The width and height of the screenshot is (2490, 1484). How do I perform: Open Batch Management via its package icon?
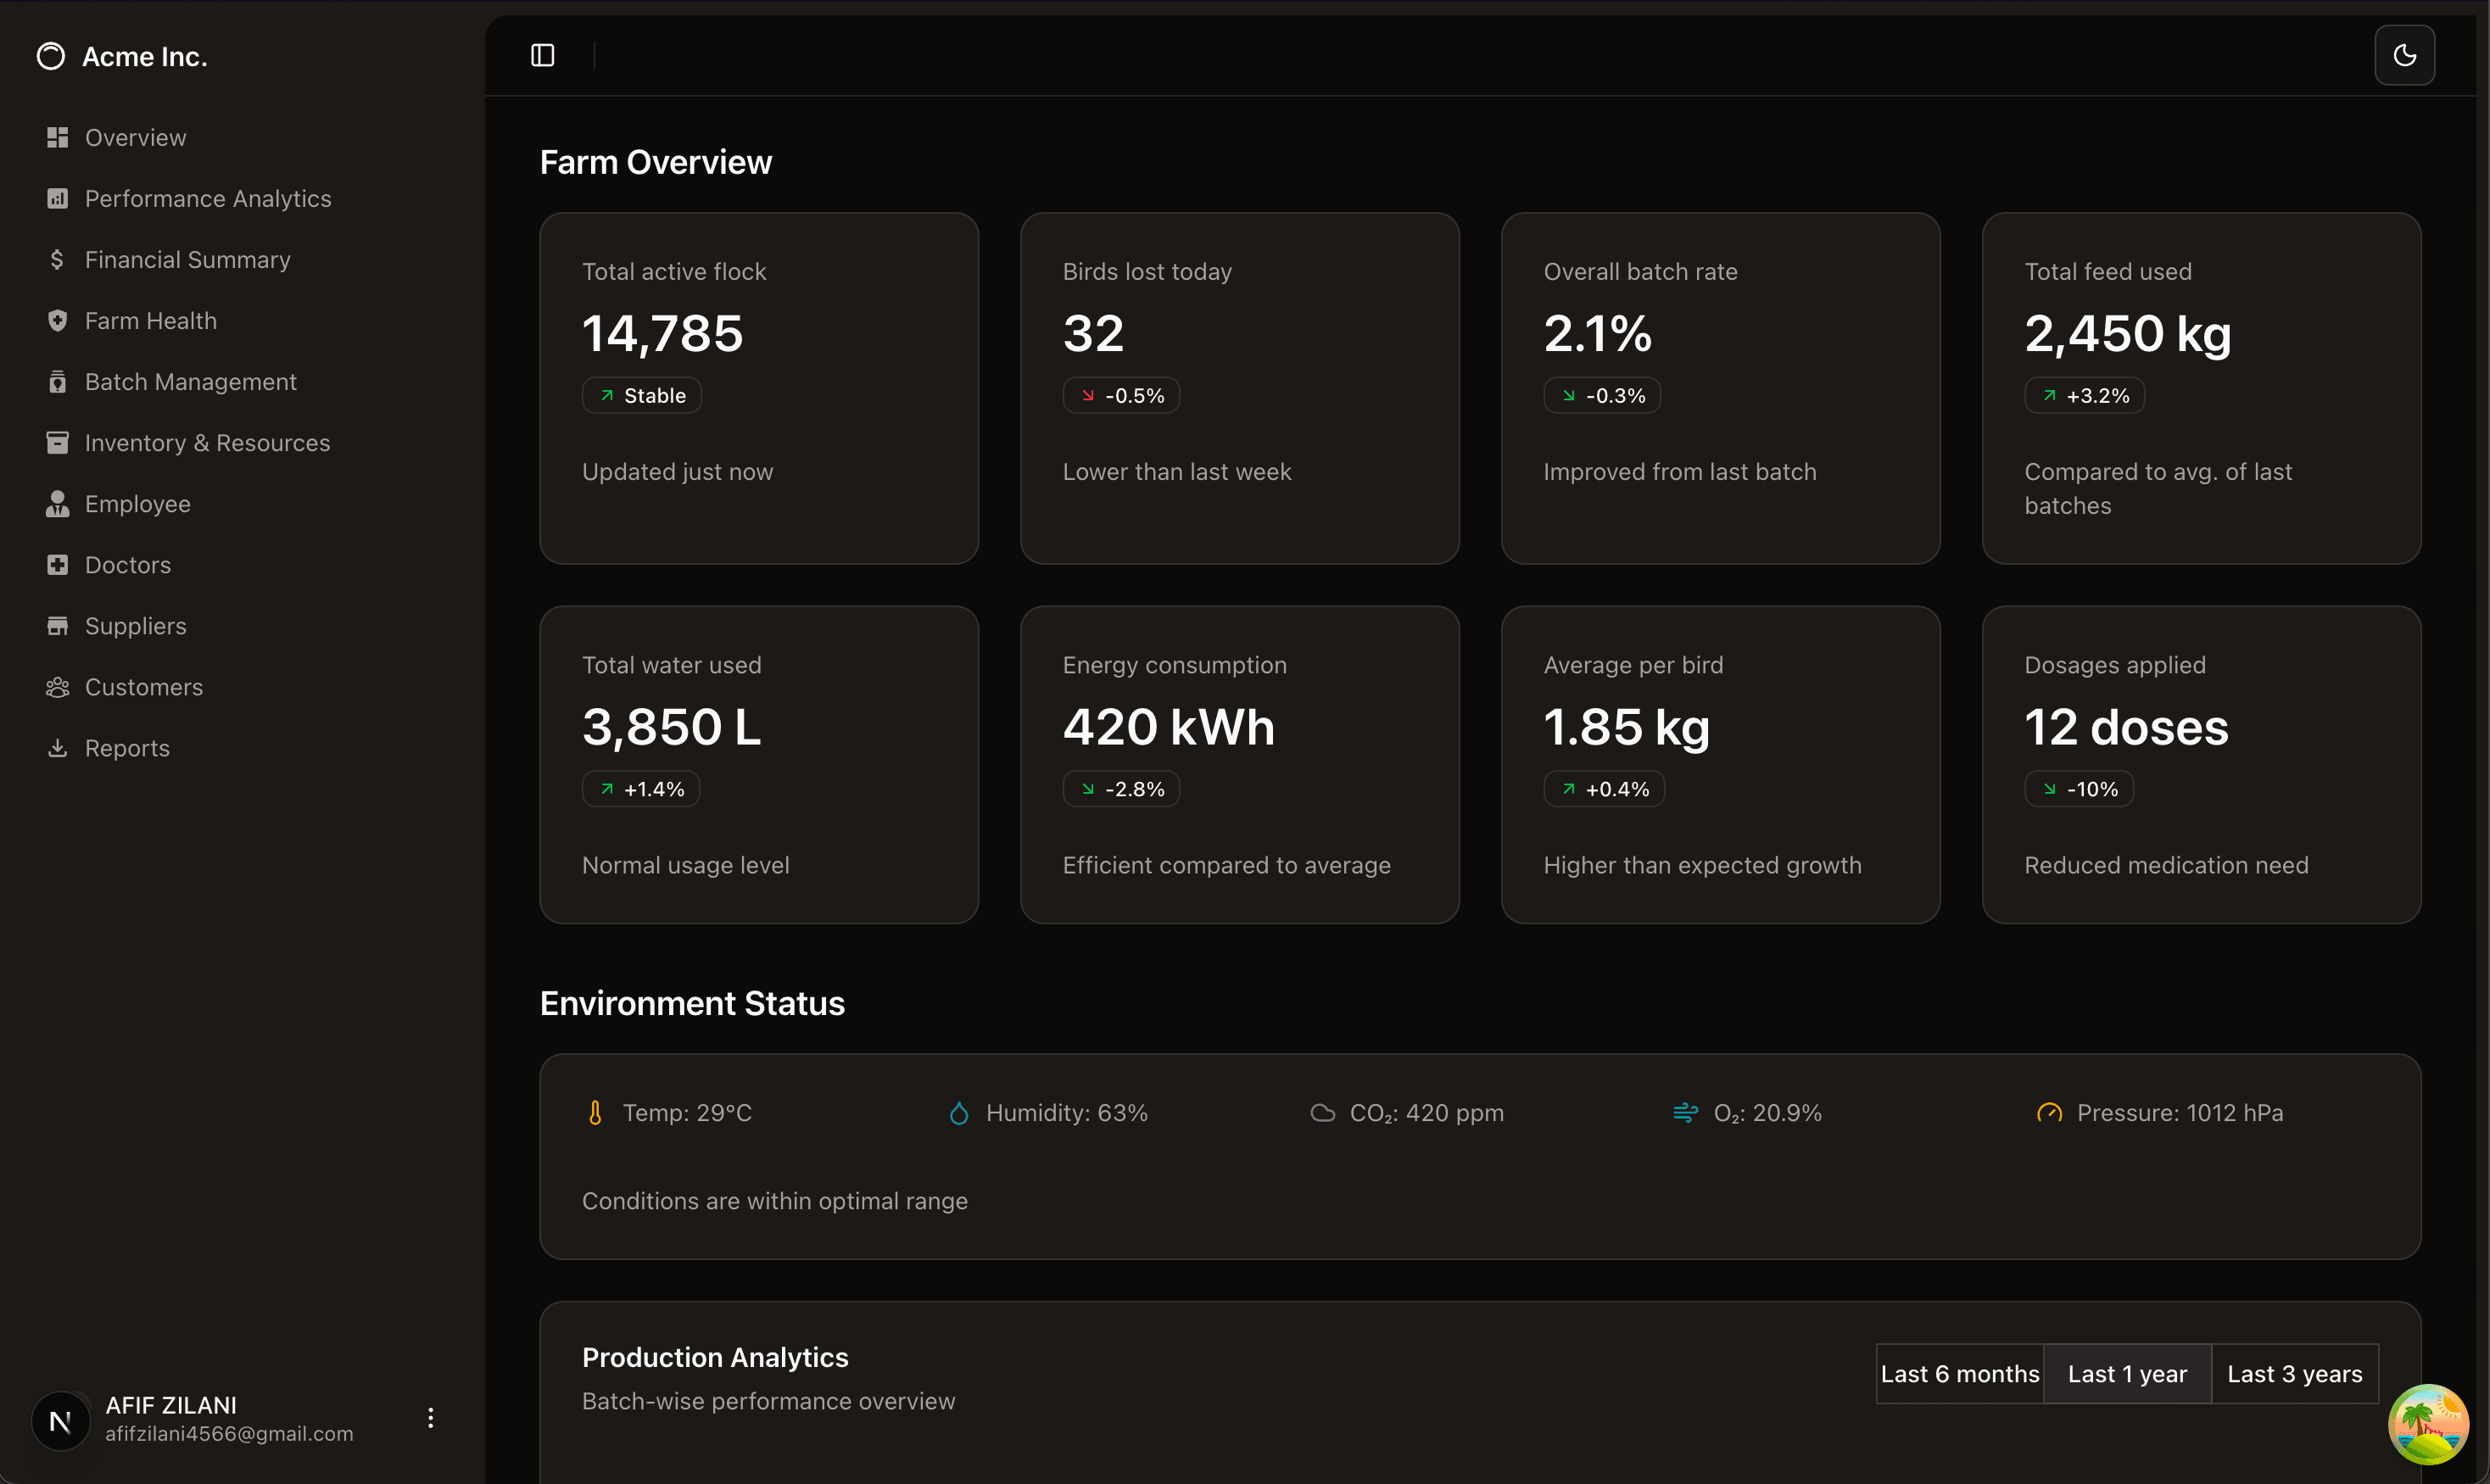coord(57,381)
